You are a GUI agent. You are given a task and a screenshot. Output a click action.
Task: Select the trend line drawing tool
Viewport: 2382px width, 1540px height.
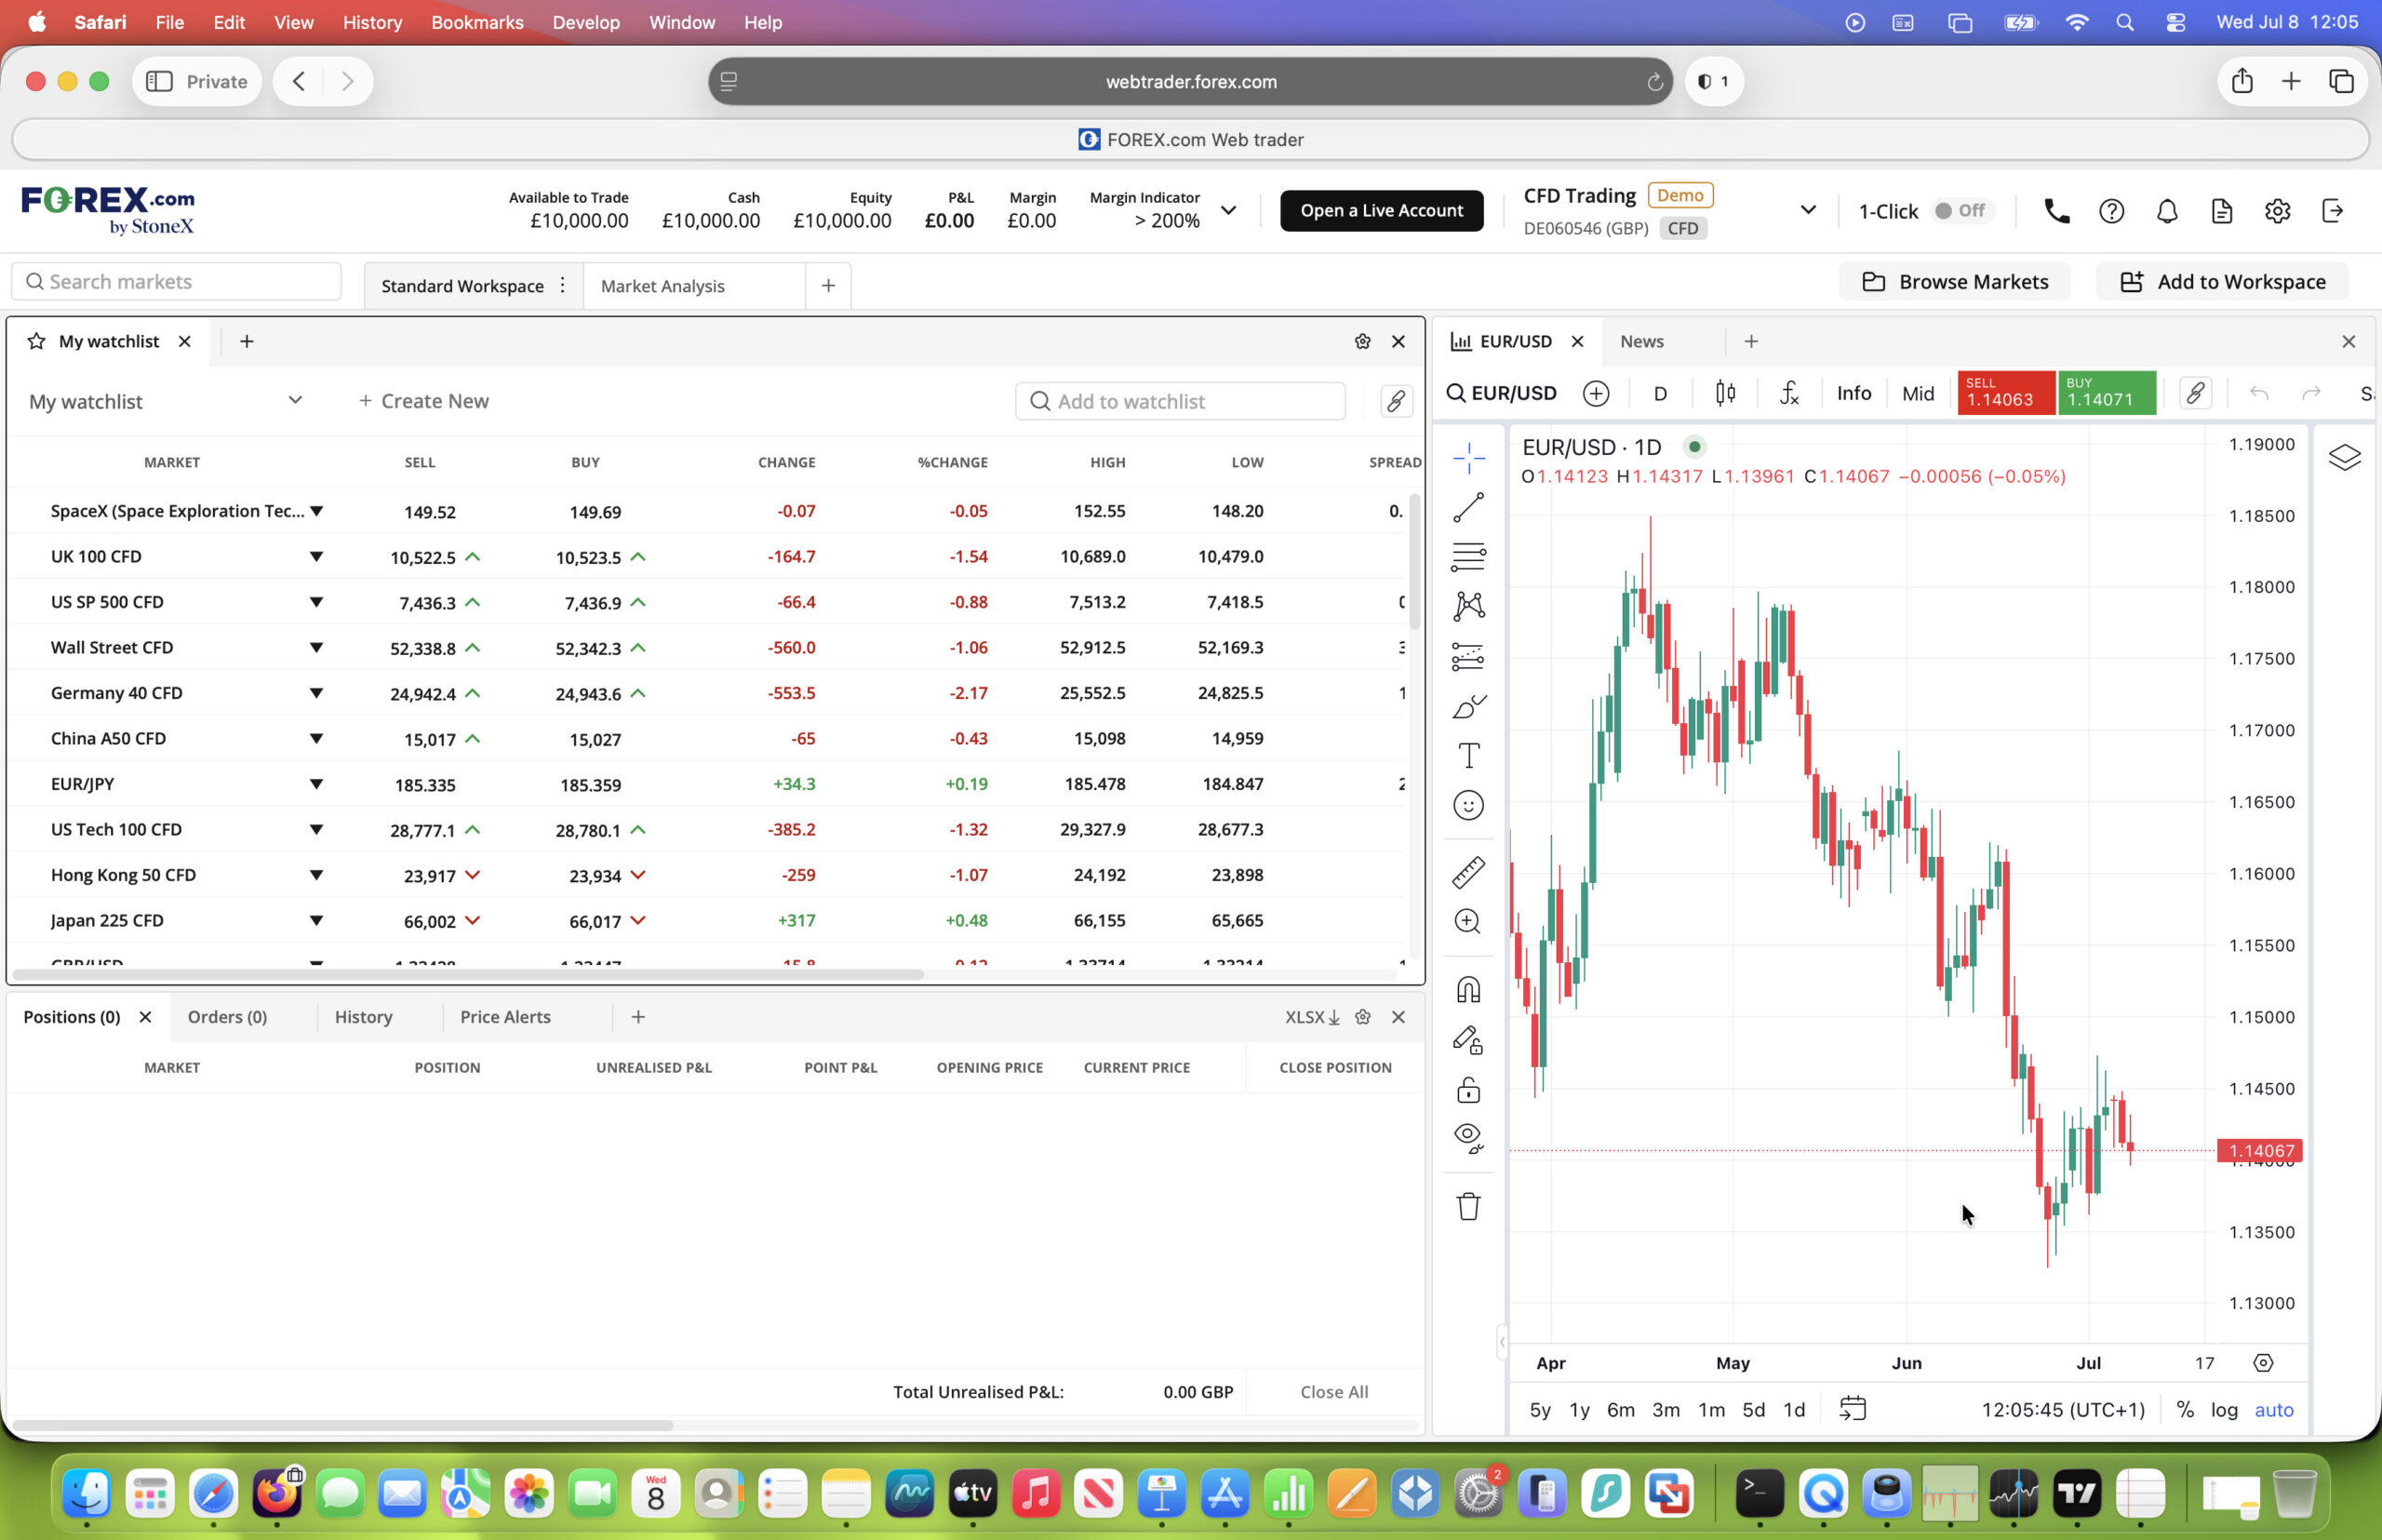pos(1468,507)
